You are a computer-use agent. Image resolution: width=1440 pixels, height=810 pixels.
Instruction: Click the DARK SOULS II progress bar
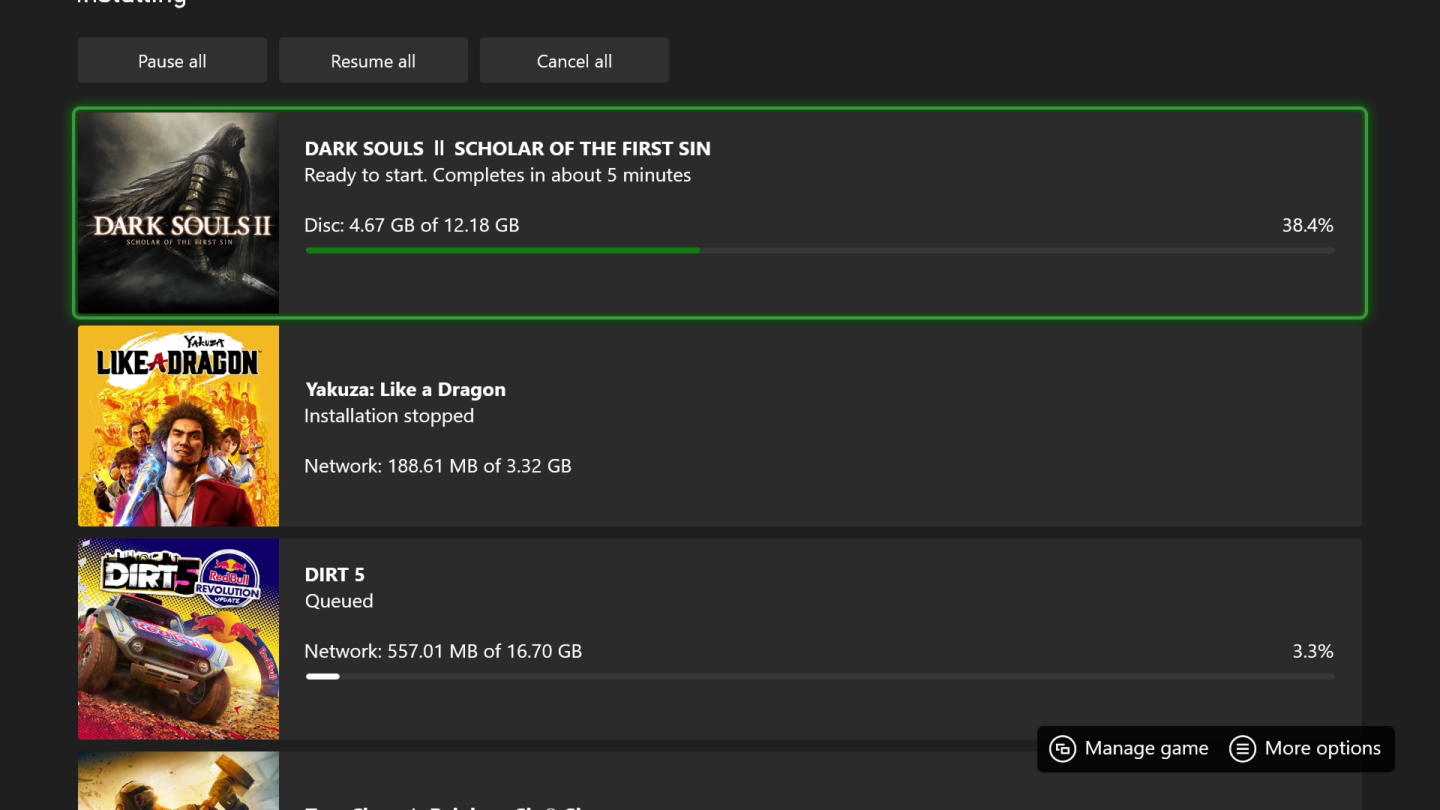tap(820, 250)
